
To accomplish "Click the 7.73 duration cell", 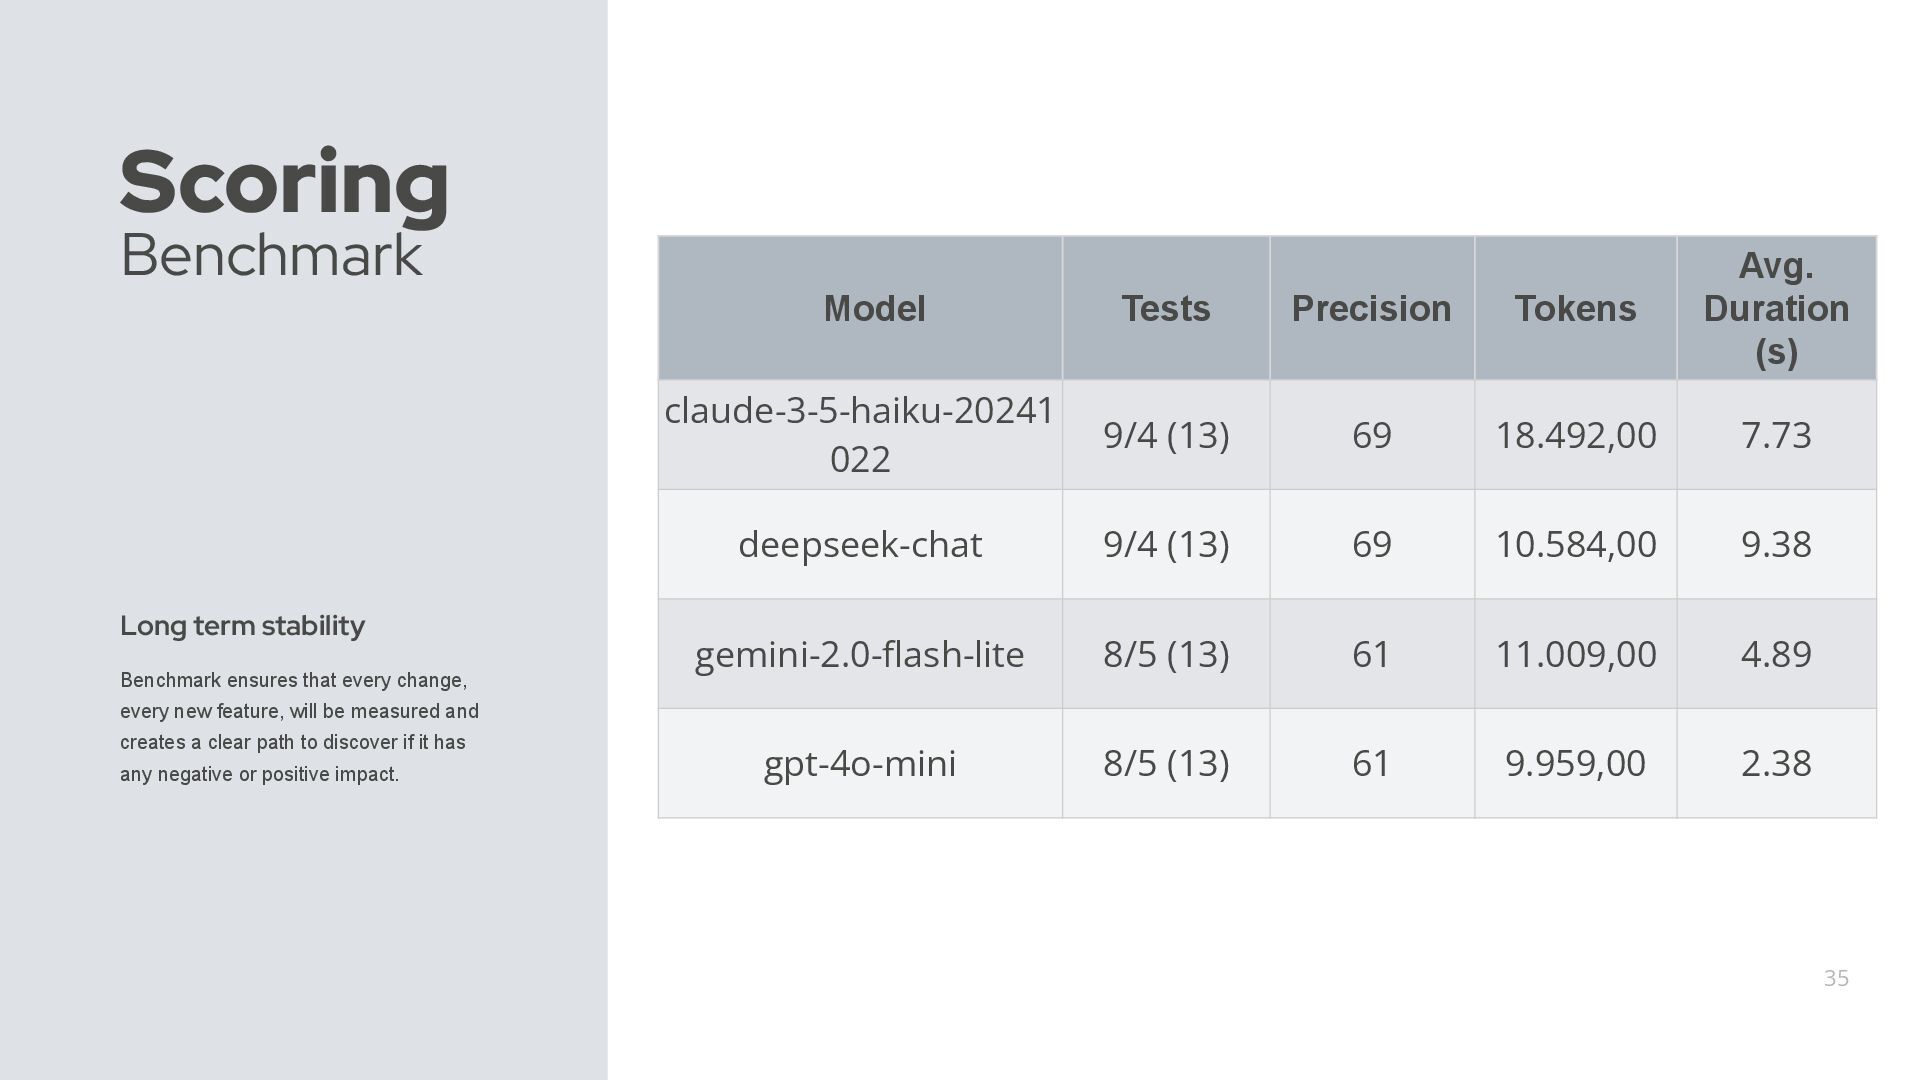I will click(x=1777, y=435).
